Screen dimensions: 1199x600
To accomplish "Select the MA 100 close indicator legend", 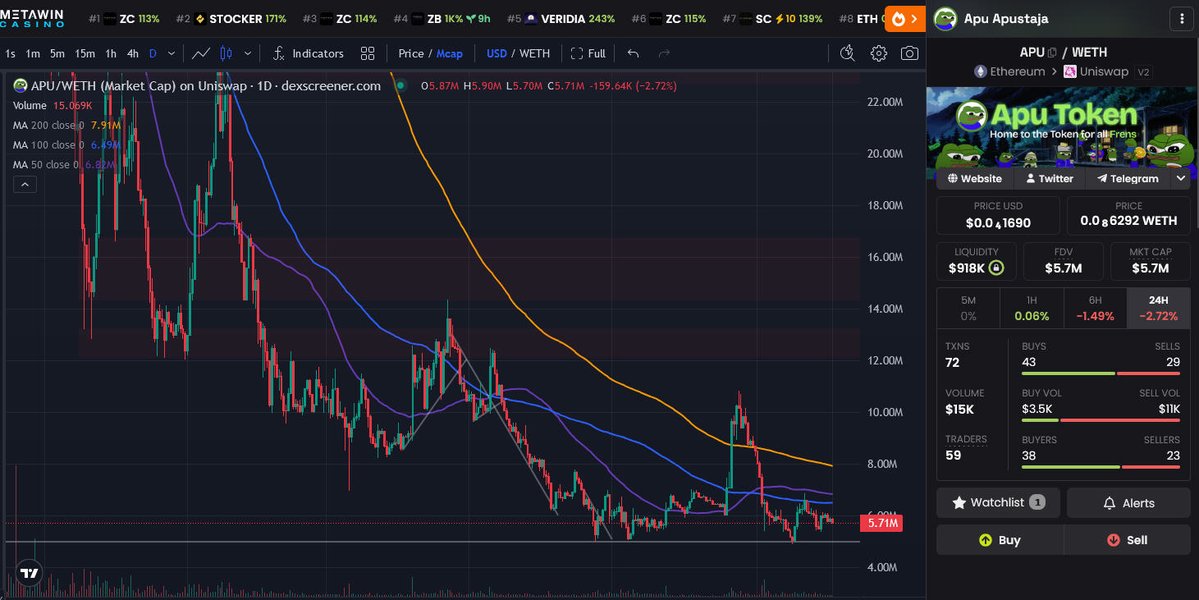I will pos(67,145).
